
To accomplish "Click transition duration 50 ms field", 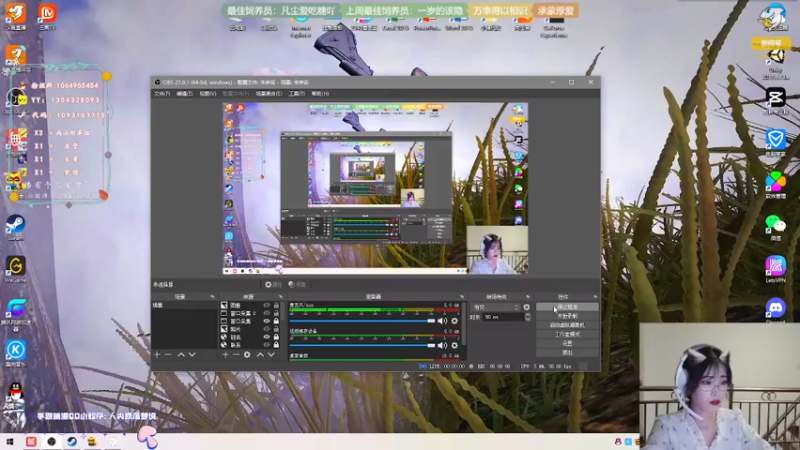I will pyautogui.click(x=503, y=317).
